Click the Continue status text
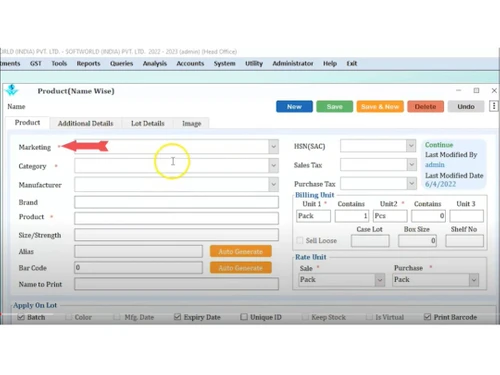 tap(439, 145)
